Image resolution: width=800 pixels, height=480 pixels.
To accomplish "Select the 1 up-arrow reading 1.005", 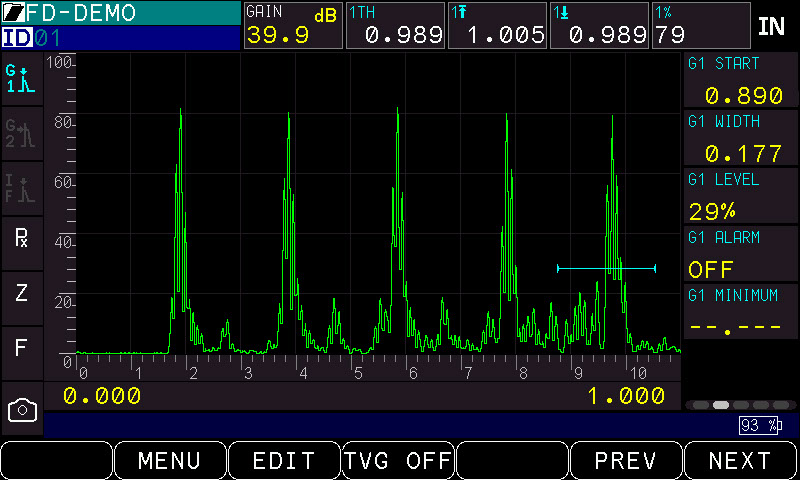I will [x=497, y=26].
